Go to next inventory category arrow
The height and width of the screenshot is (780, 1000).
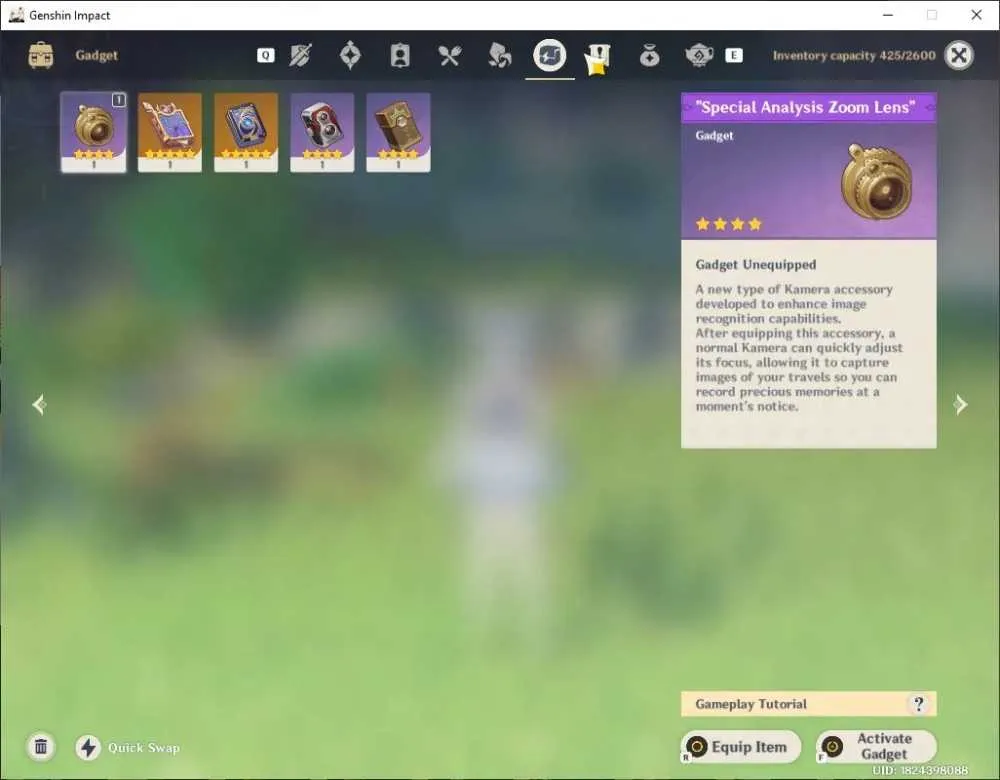pyautogui.click(x=960, y=404)
